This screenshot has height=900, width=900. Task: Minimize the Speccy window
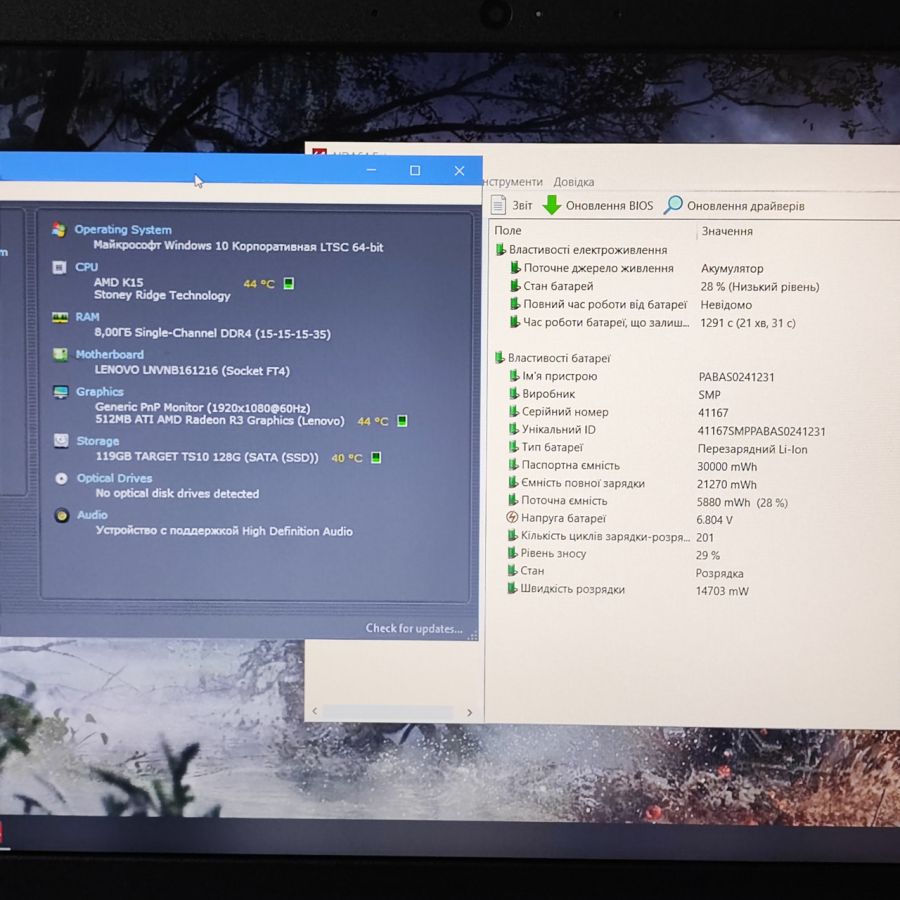pyautogui.click(x=371, y=170)
